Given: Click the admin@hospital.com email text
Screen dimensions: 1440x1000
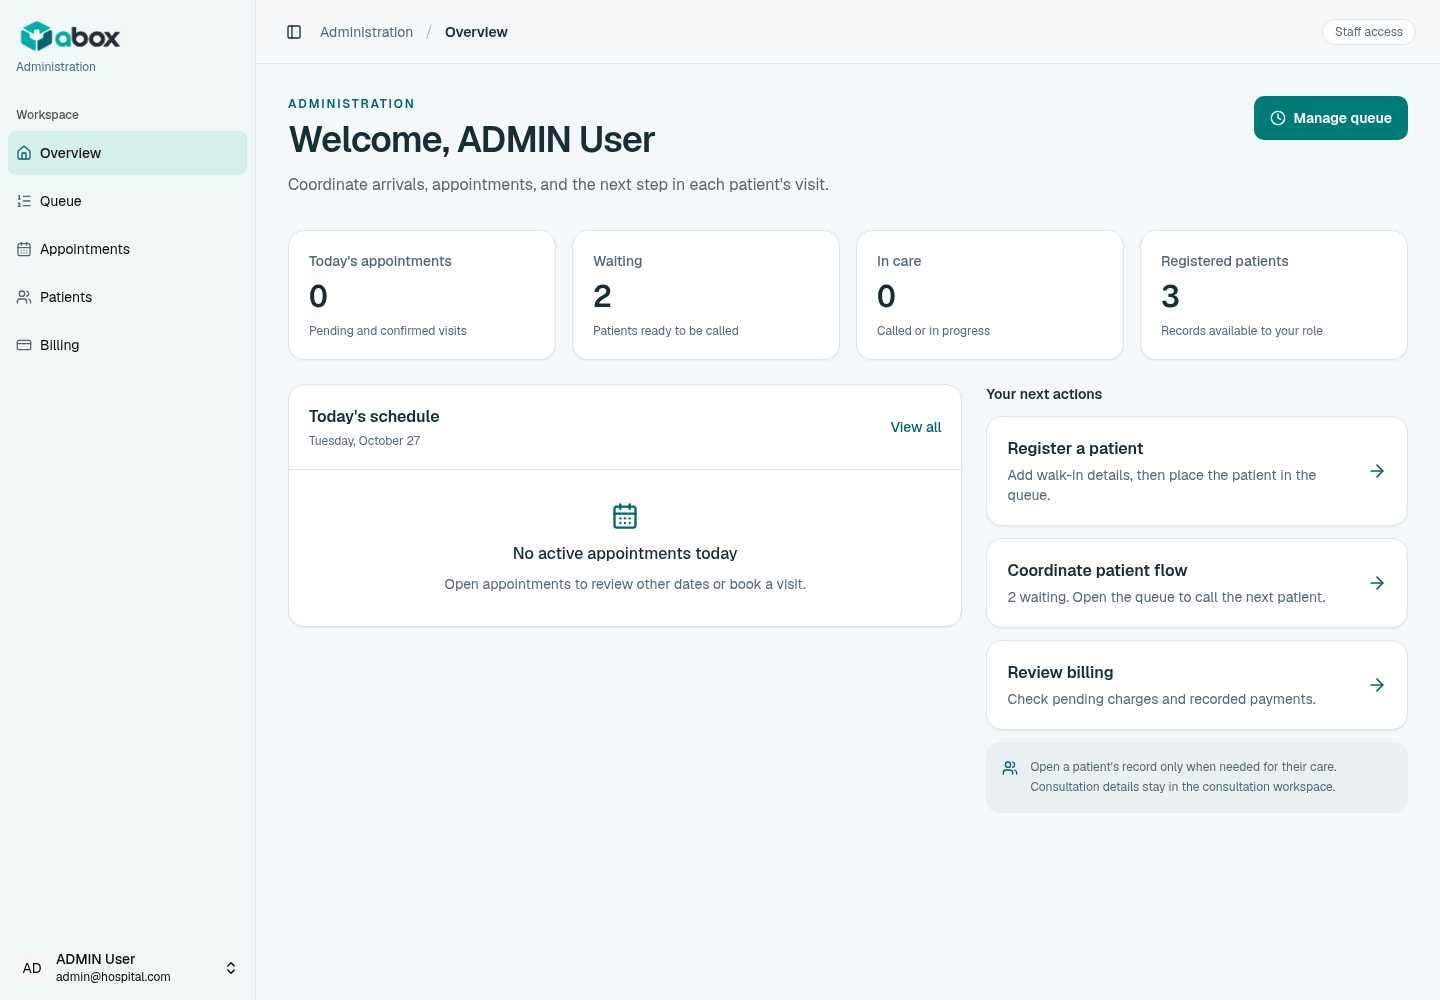Looking at the screenshot, I should pyautogui.click(x=113, y=977).
